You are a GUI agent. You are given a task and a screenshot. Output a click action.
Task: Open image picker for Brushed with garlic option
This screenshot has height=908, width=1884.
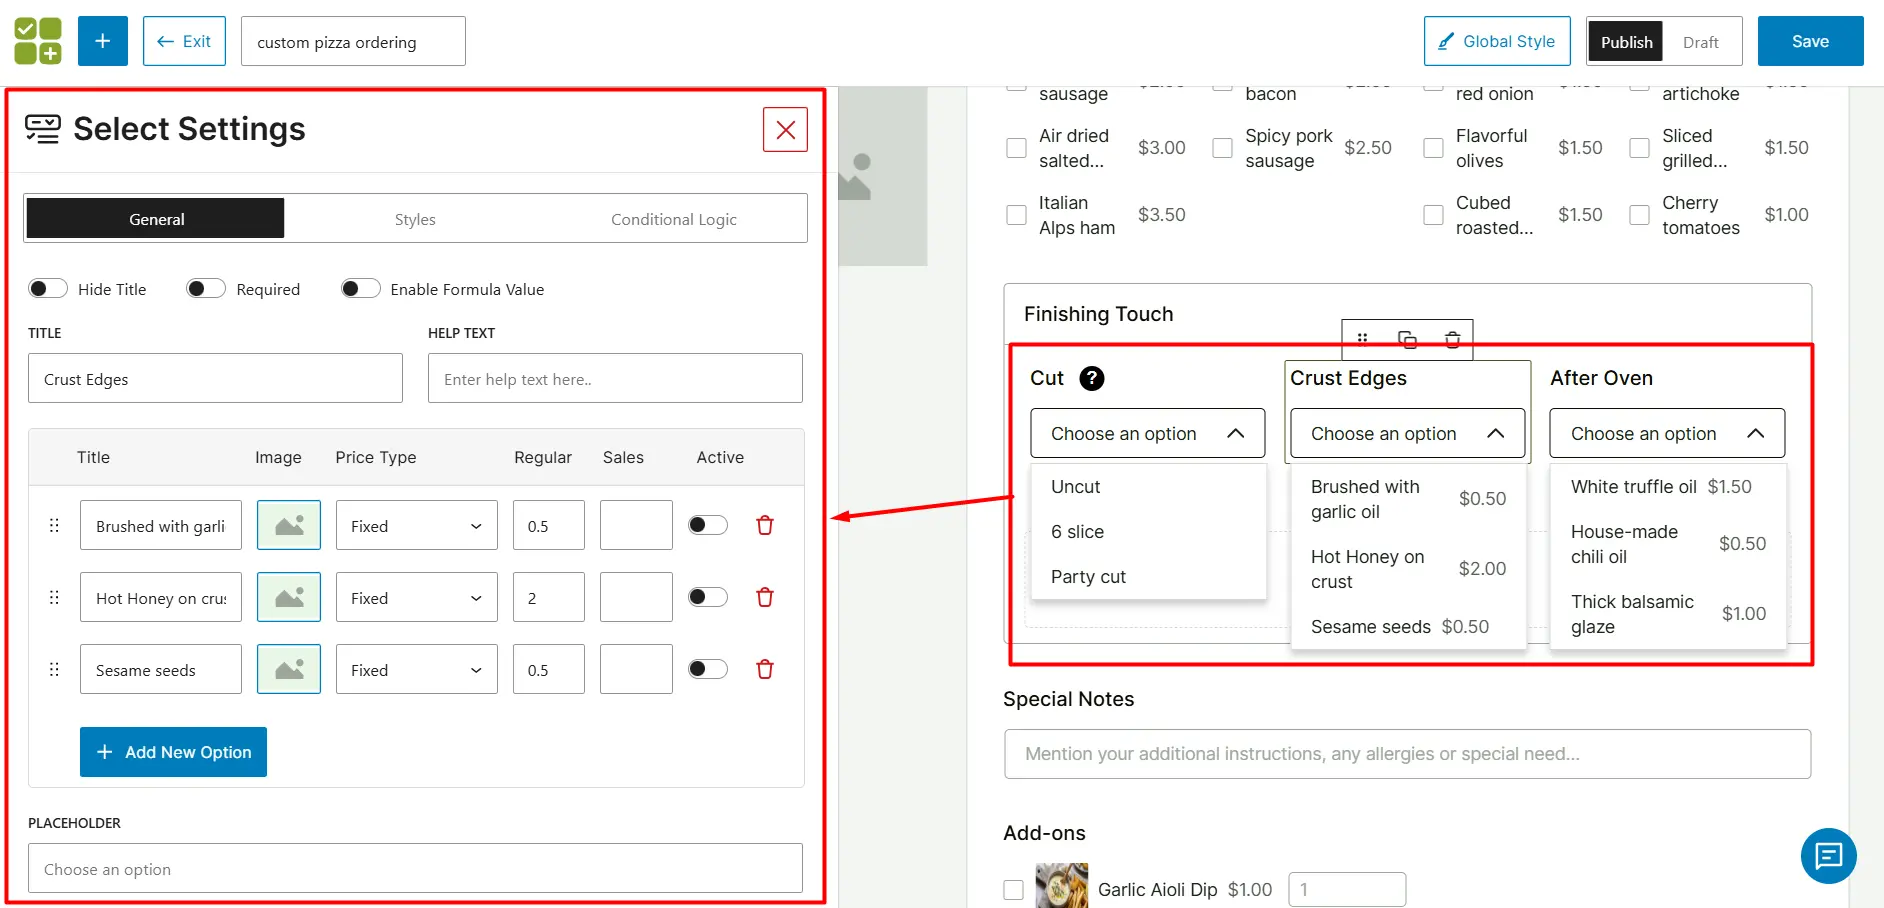tap(288, 524)
